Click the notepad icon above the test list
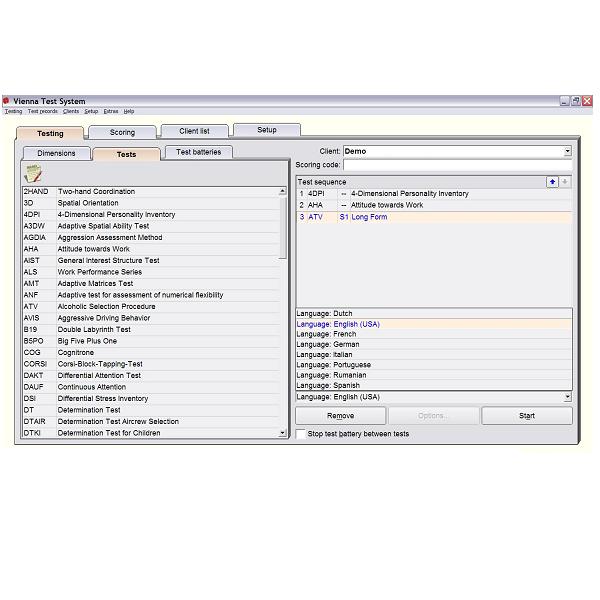This screenshot has width=600, height=600. coord(33,174)
